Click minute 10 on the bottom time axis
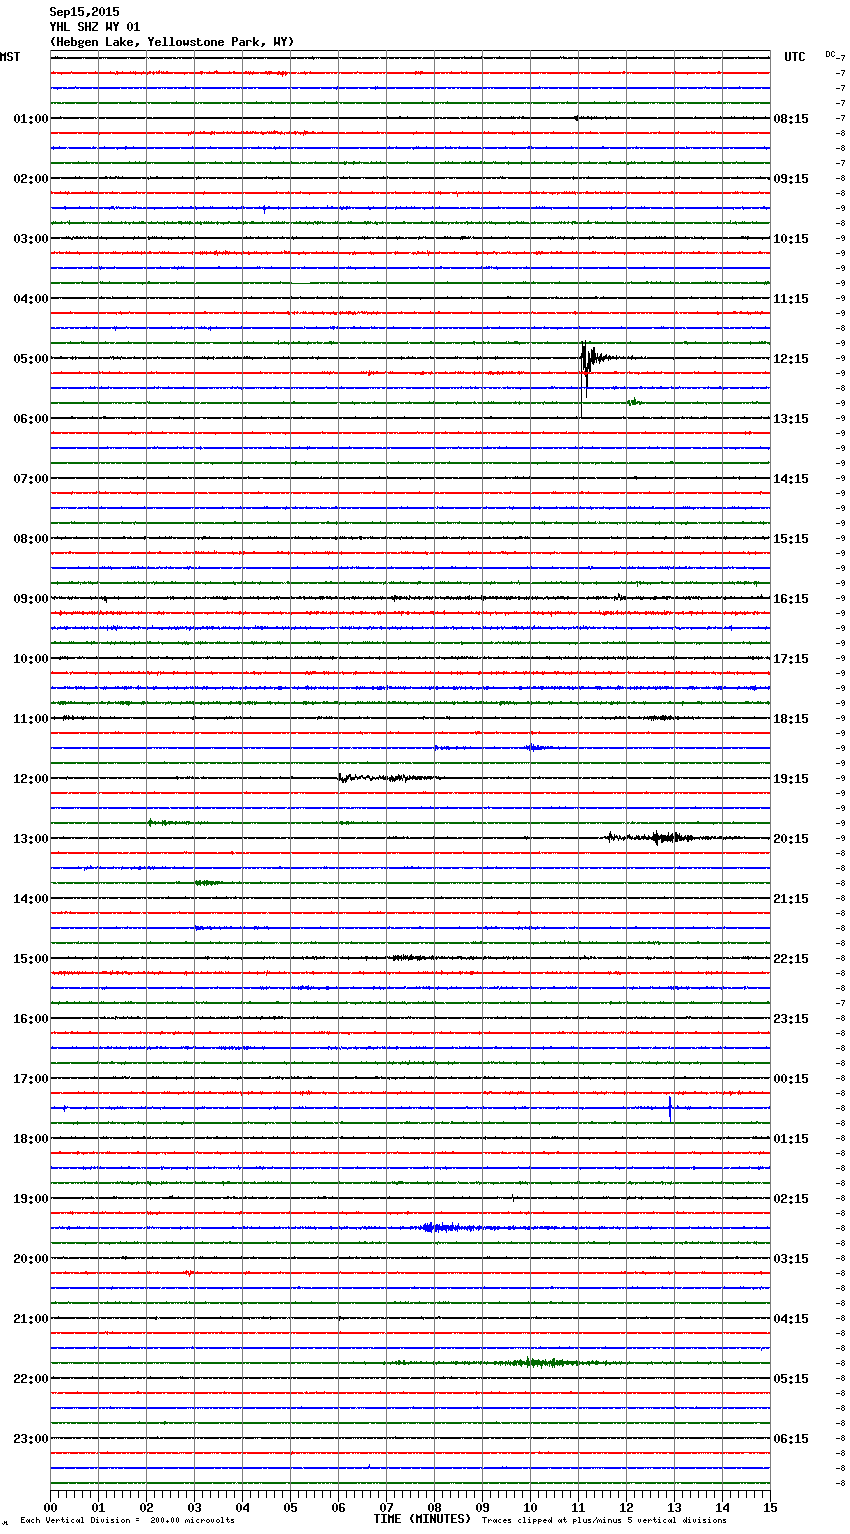850x1534 pixels. click(530, 1507)
